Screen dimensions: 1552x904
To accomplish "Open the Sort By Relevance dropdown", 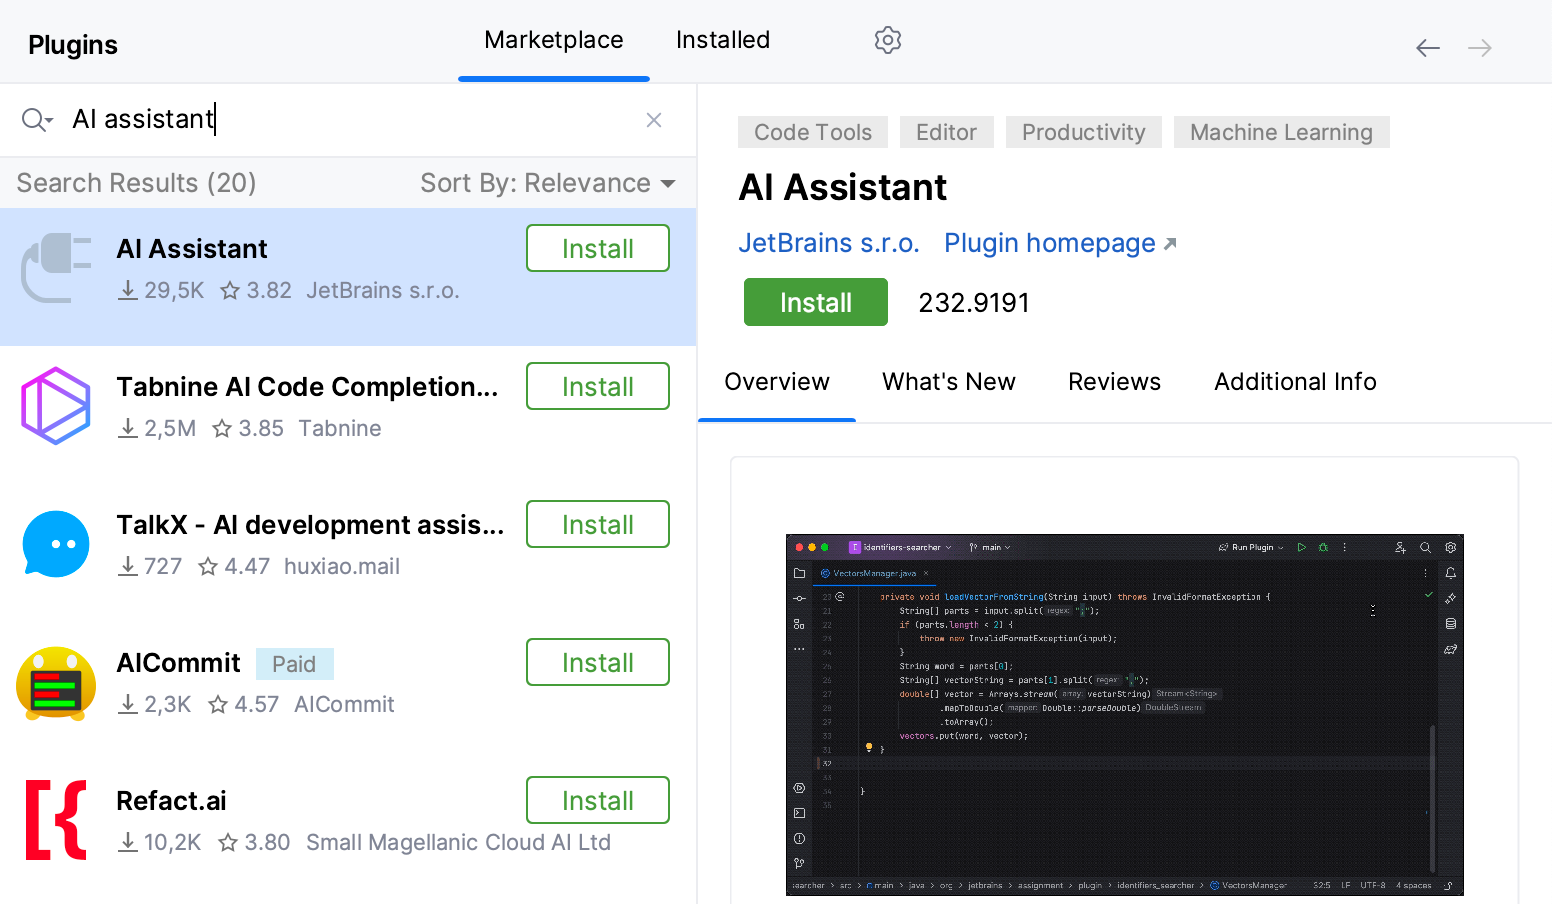I will point(548,183).
